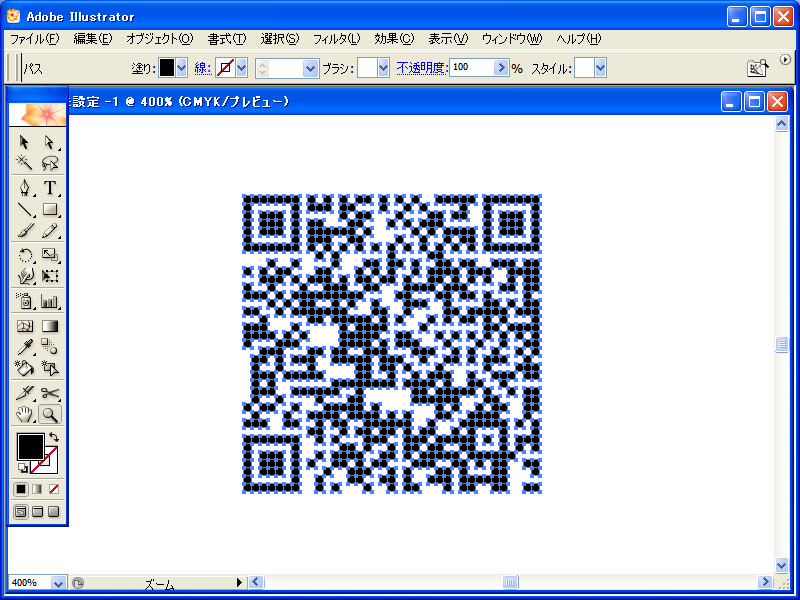
Task: Click the 不透明度 opacity panel link
Action: pos(422,68)
